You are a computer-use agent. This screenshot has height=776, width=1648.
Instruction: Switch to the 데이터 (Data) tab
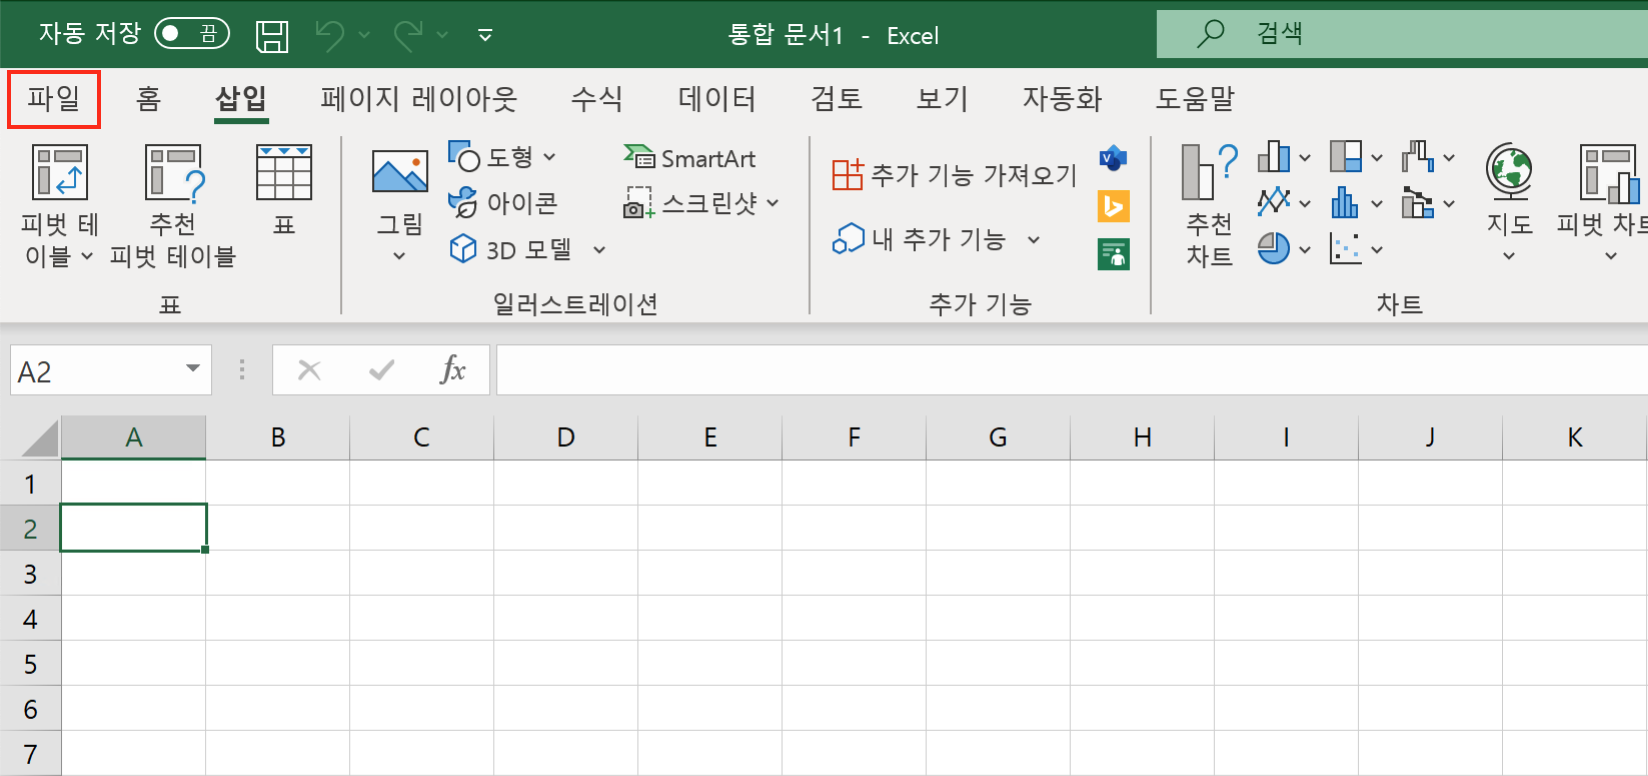tap(717, 99)
